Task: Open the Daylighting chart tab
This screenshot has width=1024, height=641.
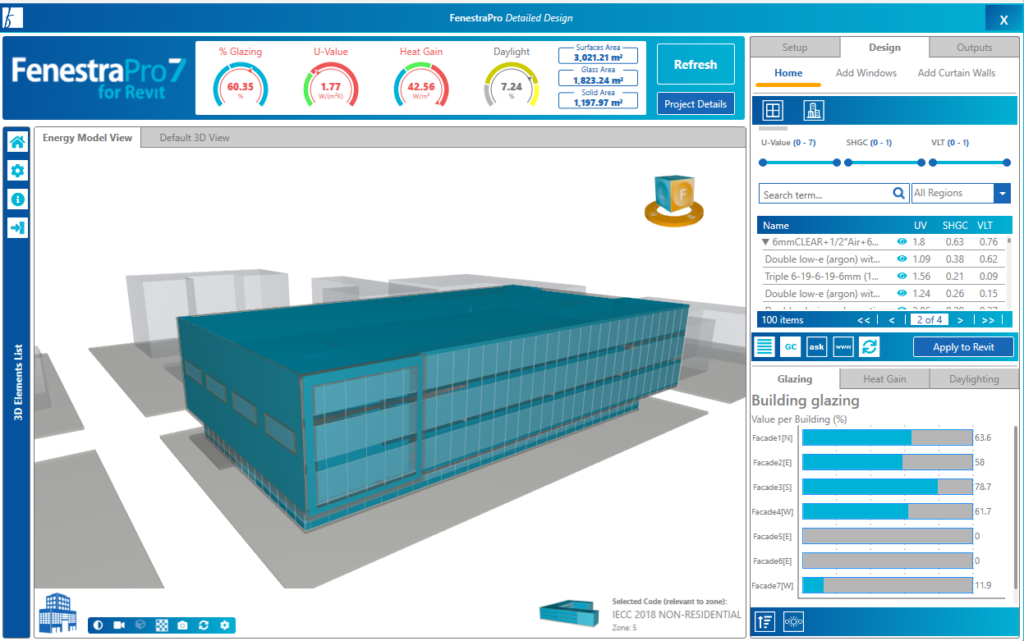Action: click(974, 379)
